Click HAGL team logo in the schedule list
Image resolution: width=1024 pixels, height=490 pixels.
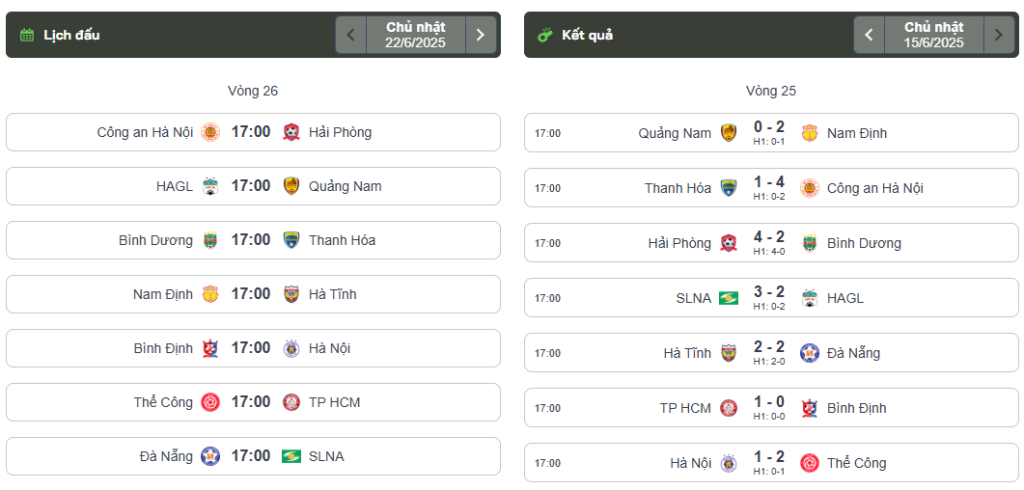210,186
